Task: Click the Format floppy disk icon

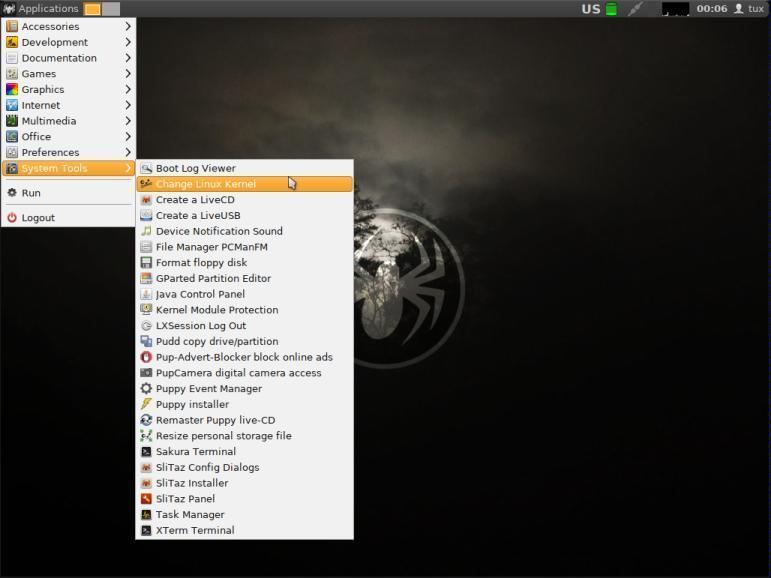Action: point(146,263)
